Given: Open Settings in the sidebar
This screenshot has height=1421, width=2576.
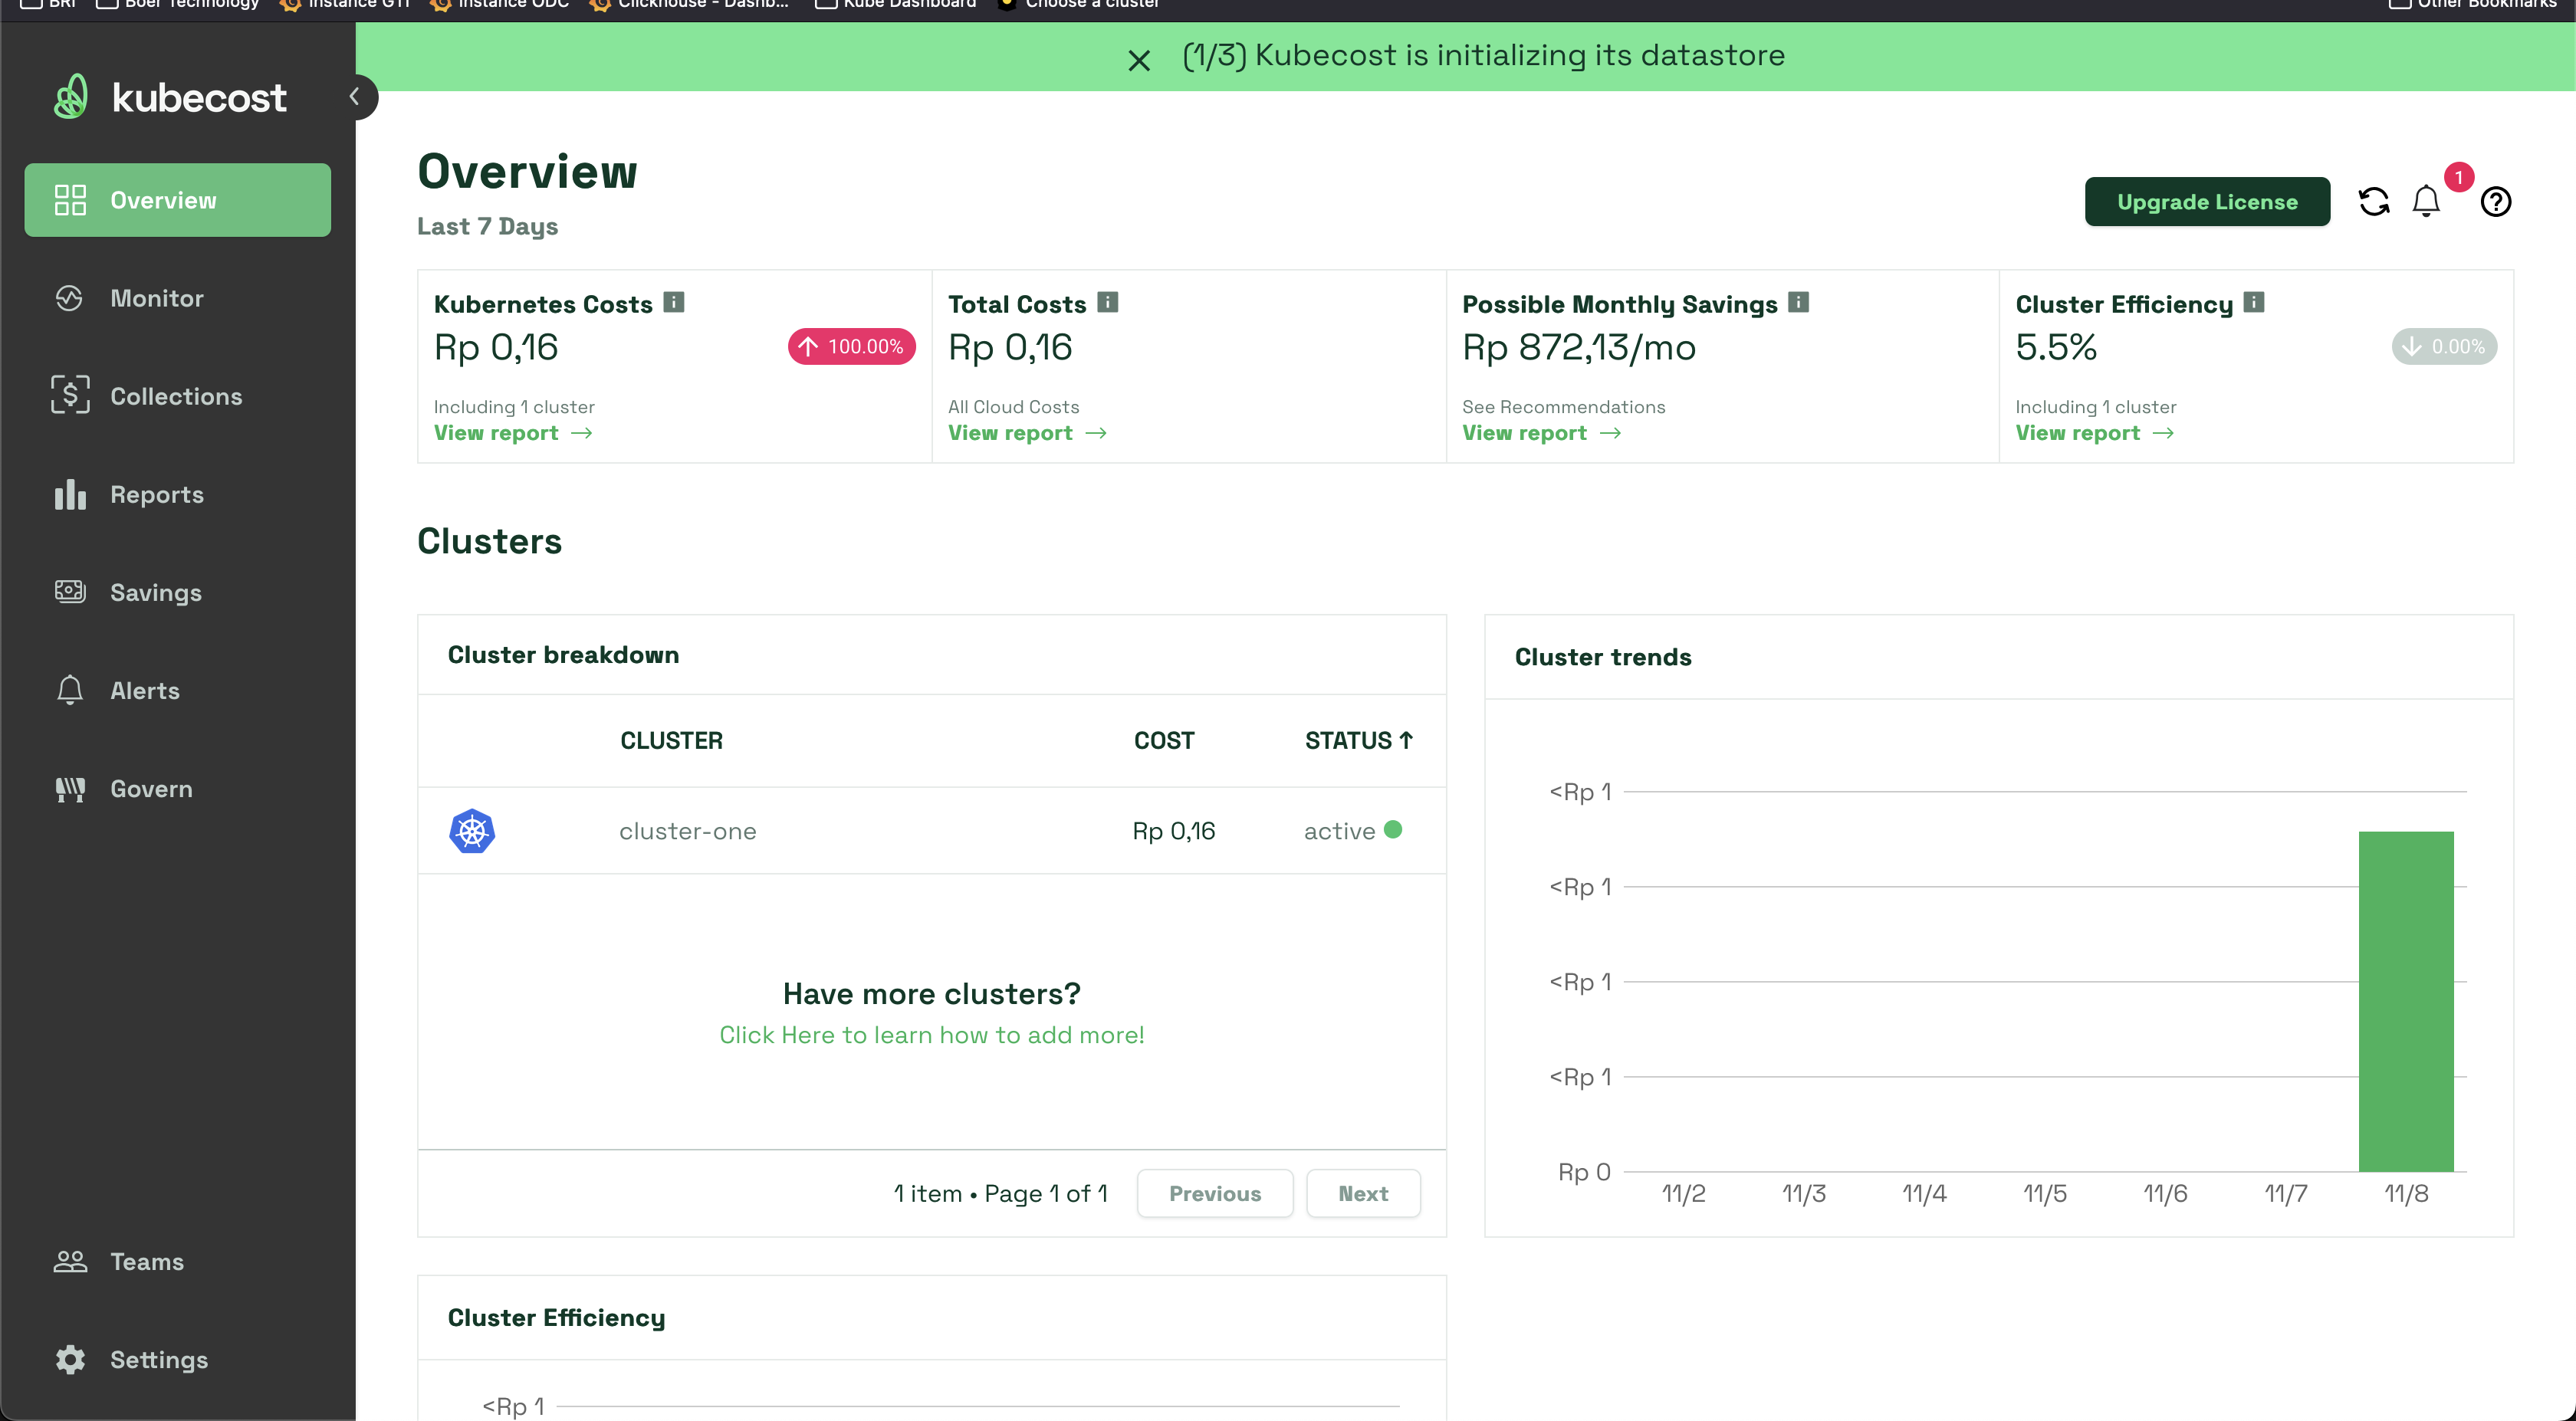Looking at the screenshot, I should [x=159, y=1359].
